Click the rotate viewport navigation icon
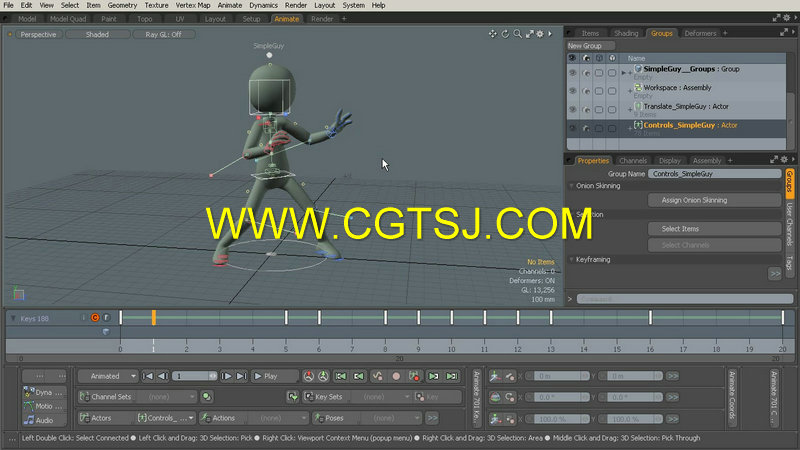This screenshot has width=800, height=450. [505, 34]
